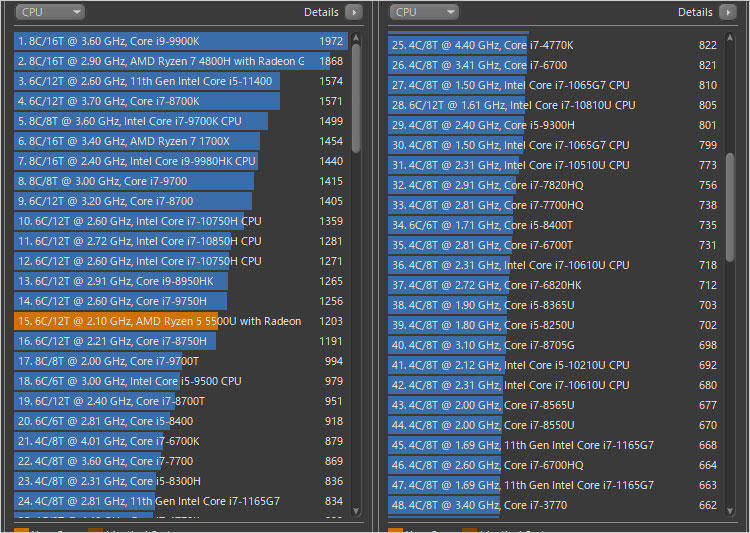Viewport: 750px width, 533px height.
Task: Select the Core i7-9700K CPU row
Action: click(181, 121)
